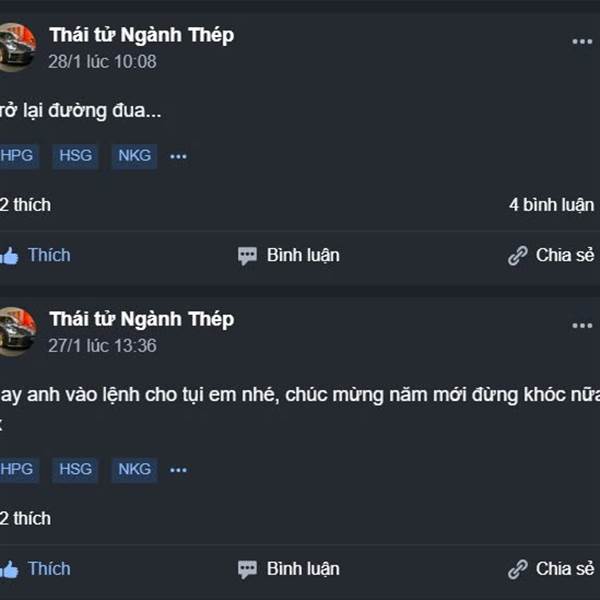The width and height of the screenshot is (600, 600).
Task: Open the author name on the first post
Action: pos(141,35)
